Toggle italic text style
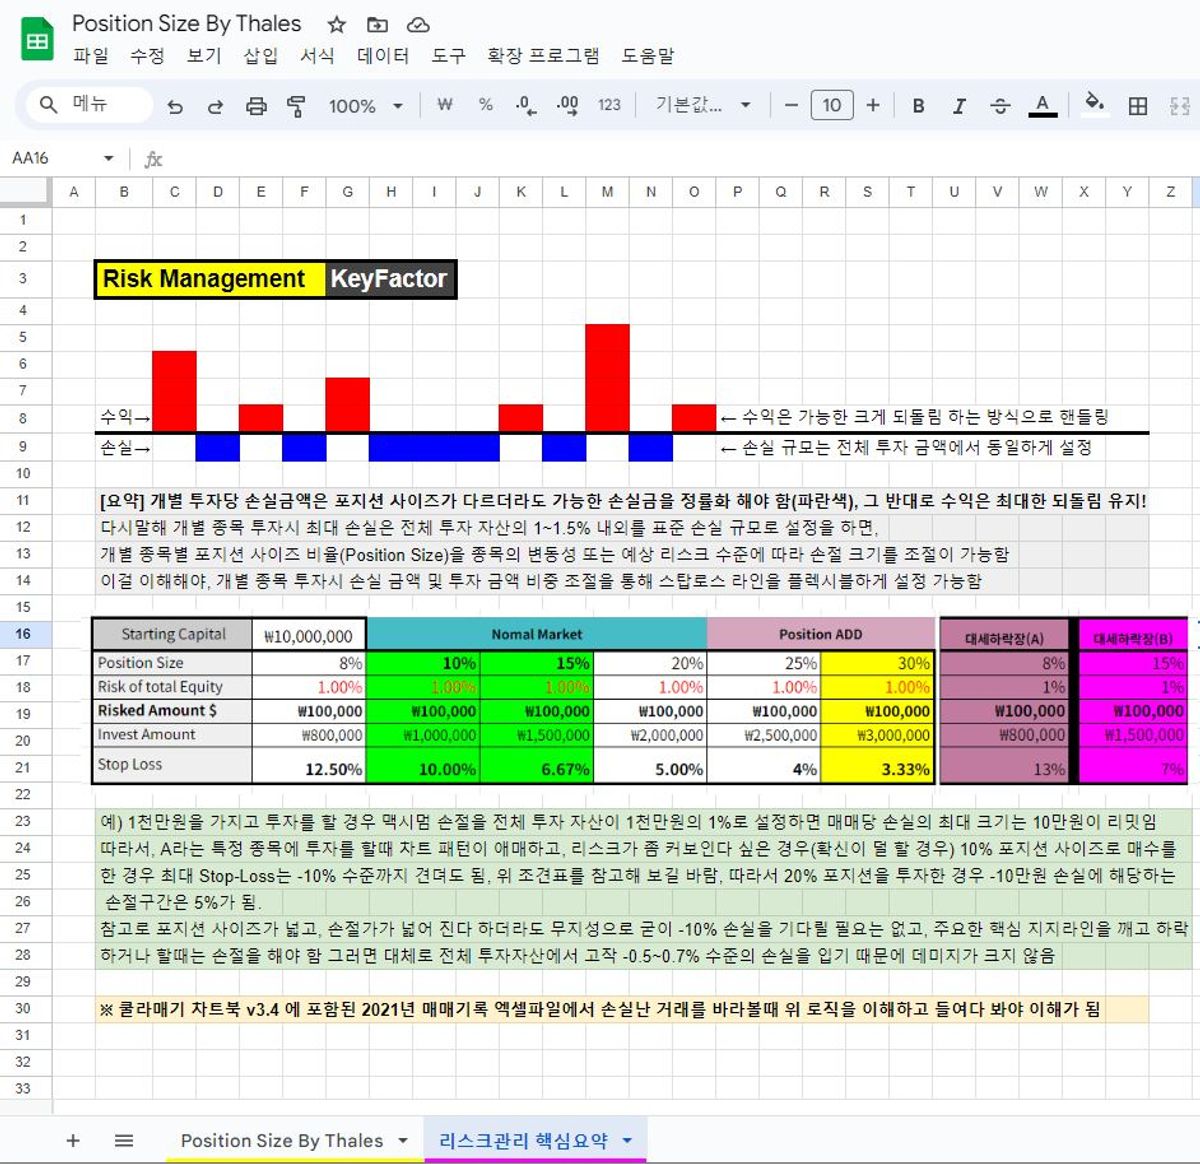The width and height of the screenshot is (1200, 1164). point(959,106)
